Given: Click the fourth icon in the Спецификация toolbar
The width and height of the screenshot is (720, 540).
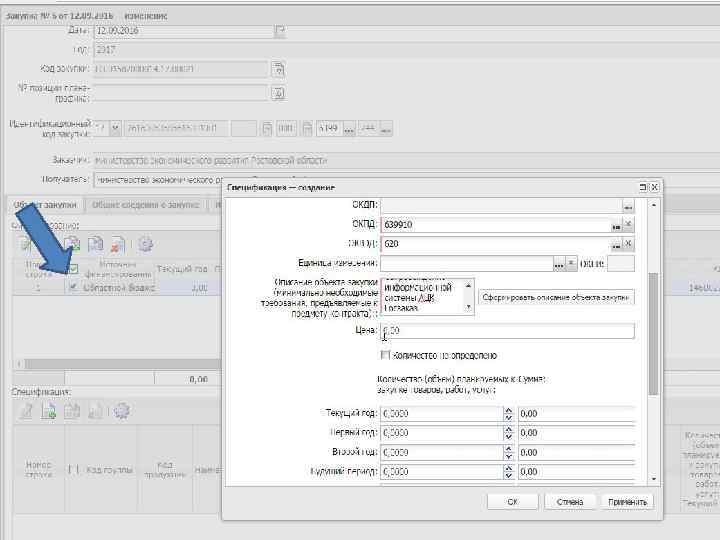Looking at the screenshot, I should point(95,411).
